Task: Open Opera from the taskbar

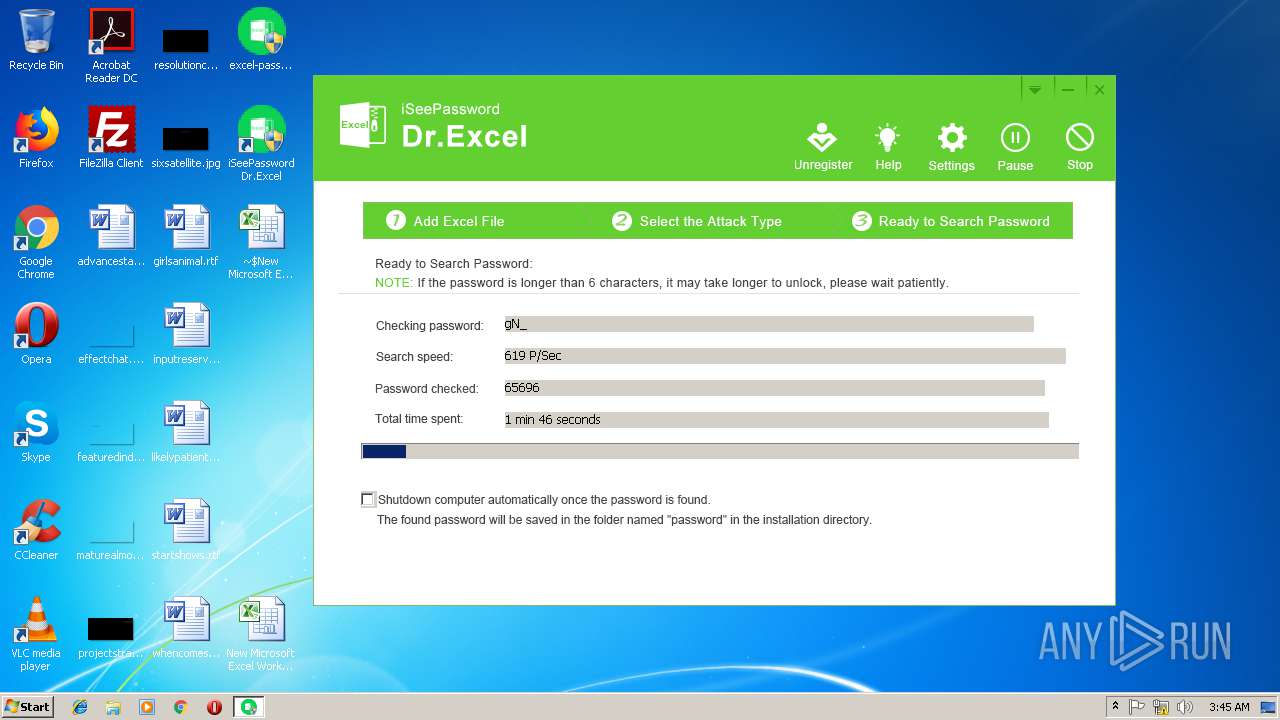Action: point(214,707)
